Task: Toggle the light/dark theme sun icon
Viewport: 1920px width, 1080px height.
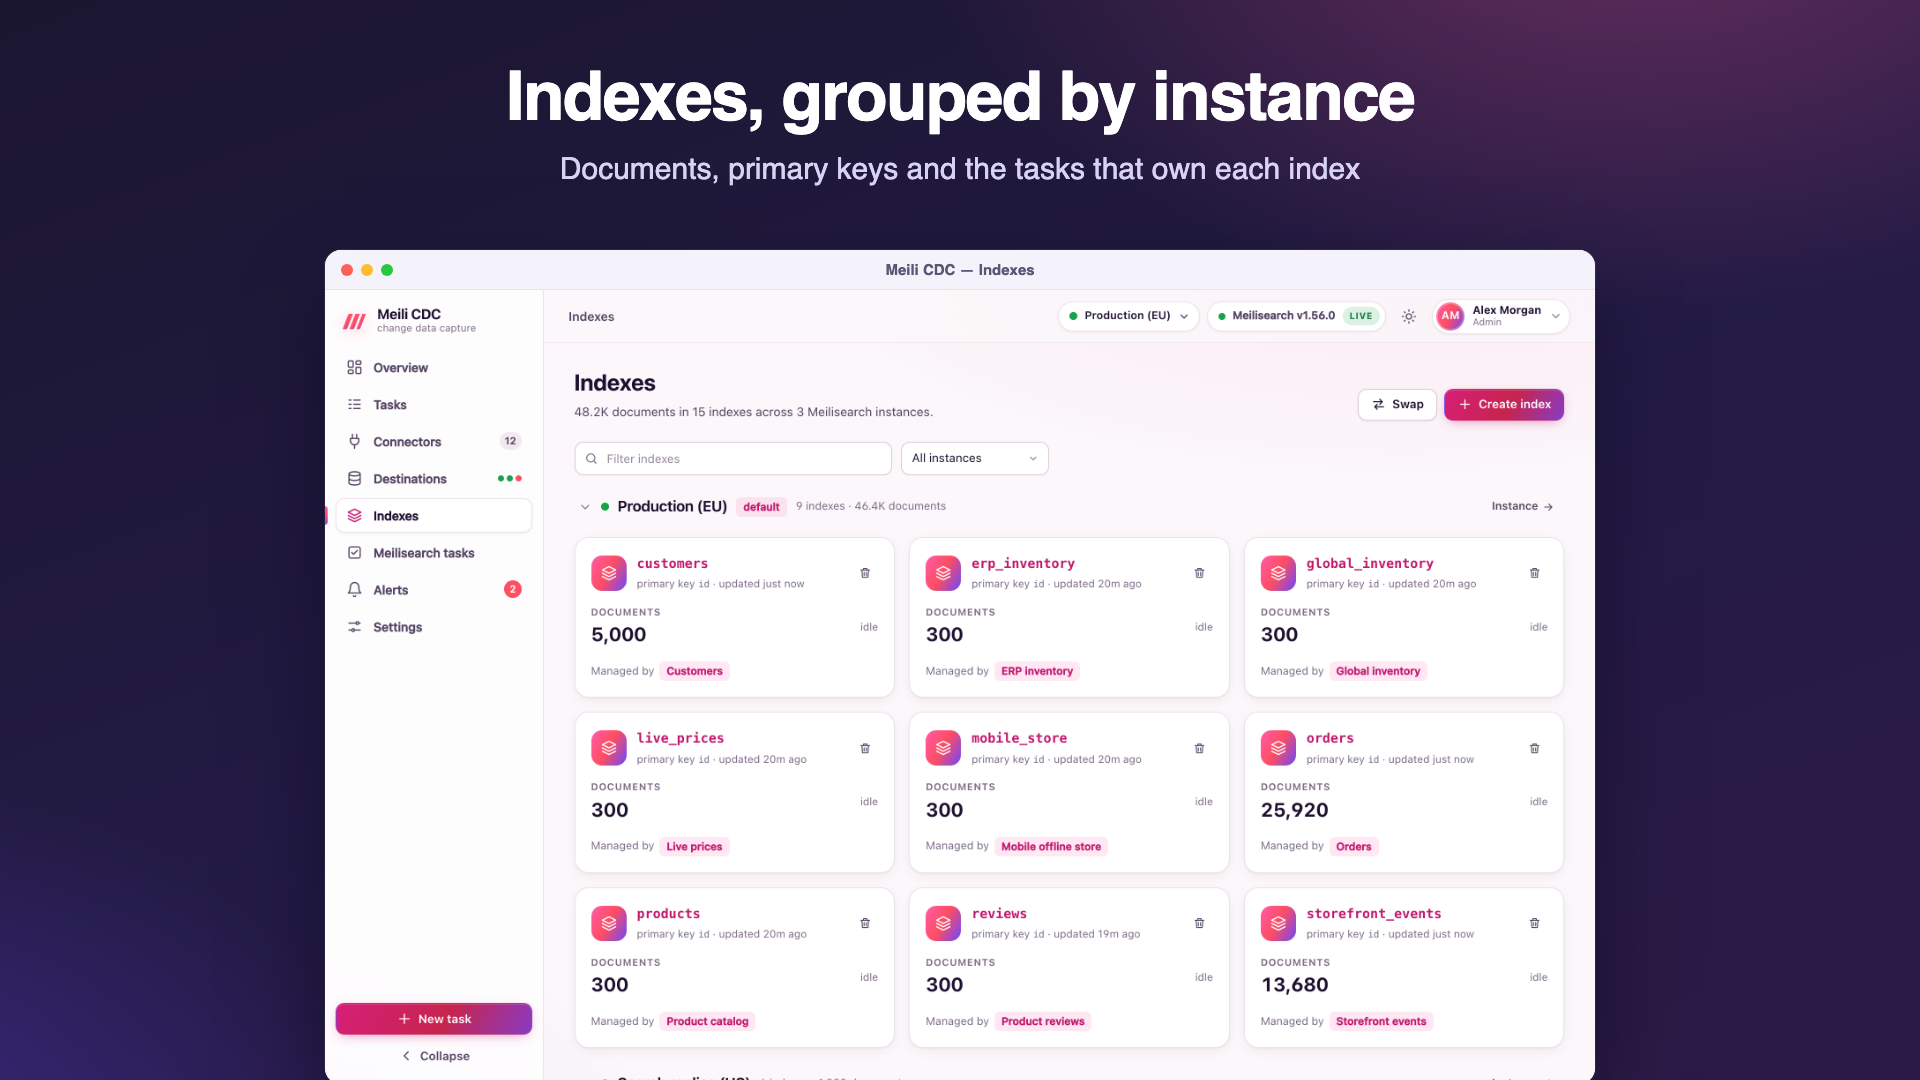Action: [1408, 316]
